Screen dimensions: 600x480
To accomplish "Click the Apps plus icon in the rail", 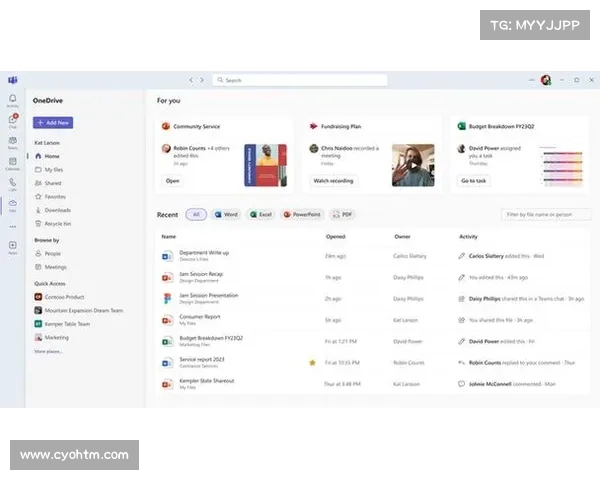I will coord(13,246).
